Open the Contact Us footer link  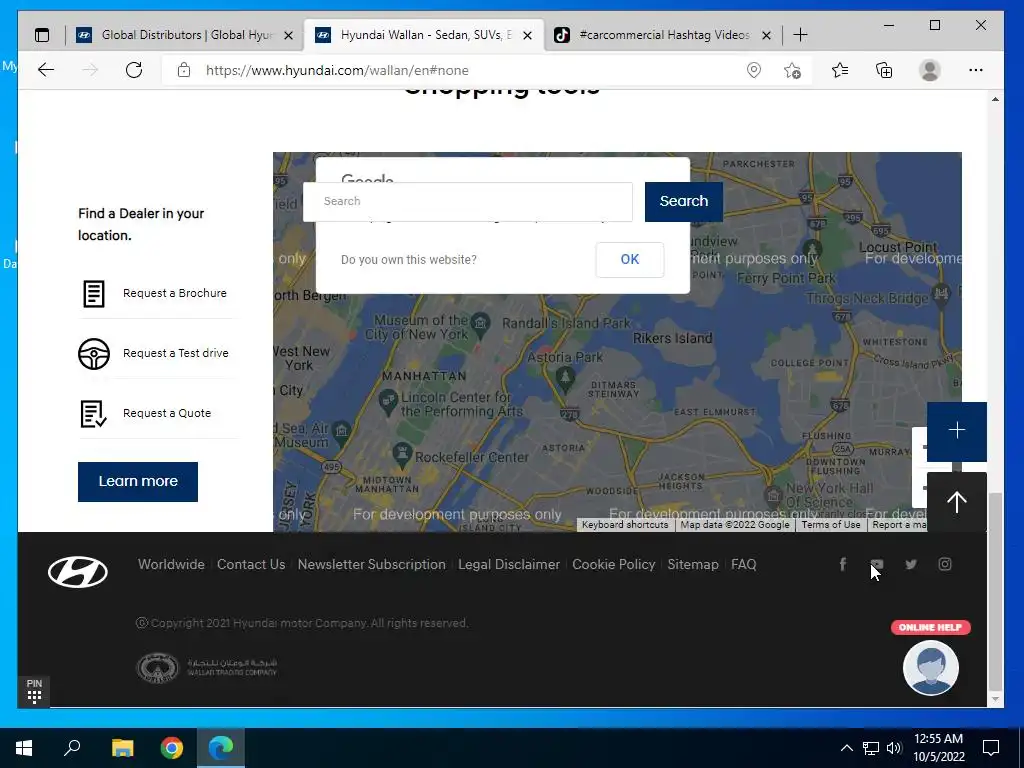tap(251, 564)
